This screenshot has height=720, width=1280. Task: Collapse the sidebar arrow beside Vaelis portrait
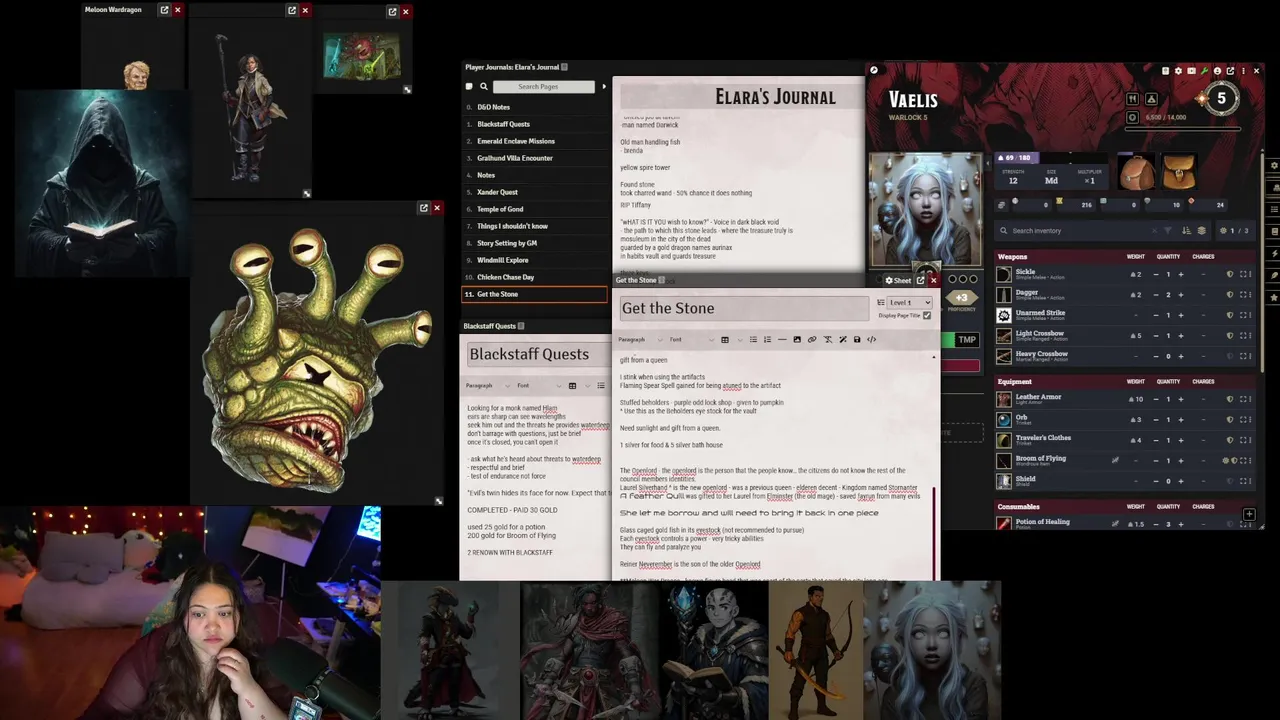[988, 164]
